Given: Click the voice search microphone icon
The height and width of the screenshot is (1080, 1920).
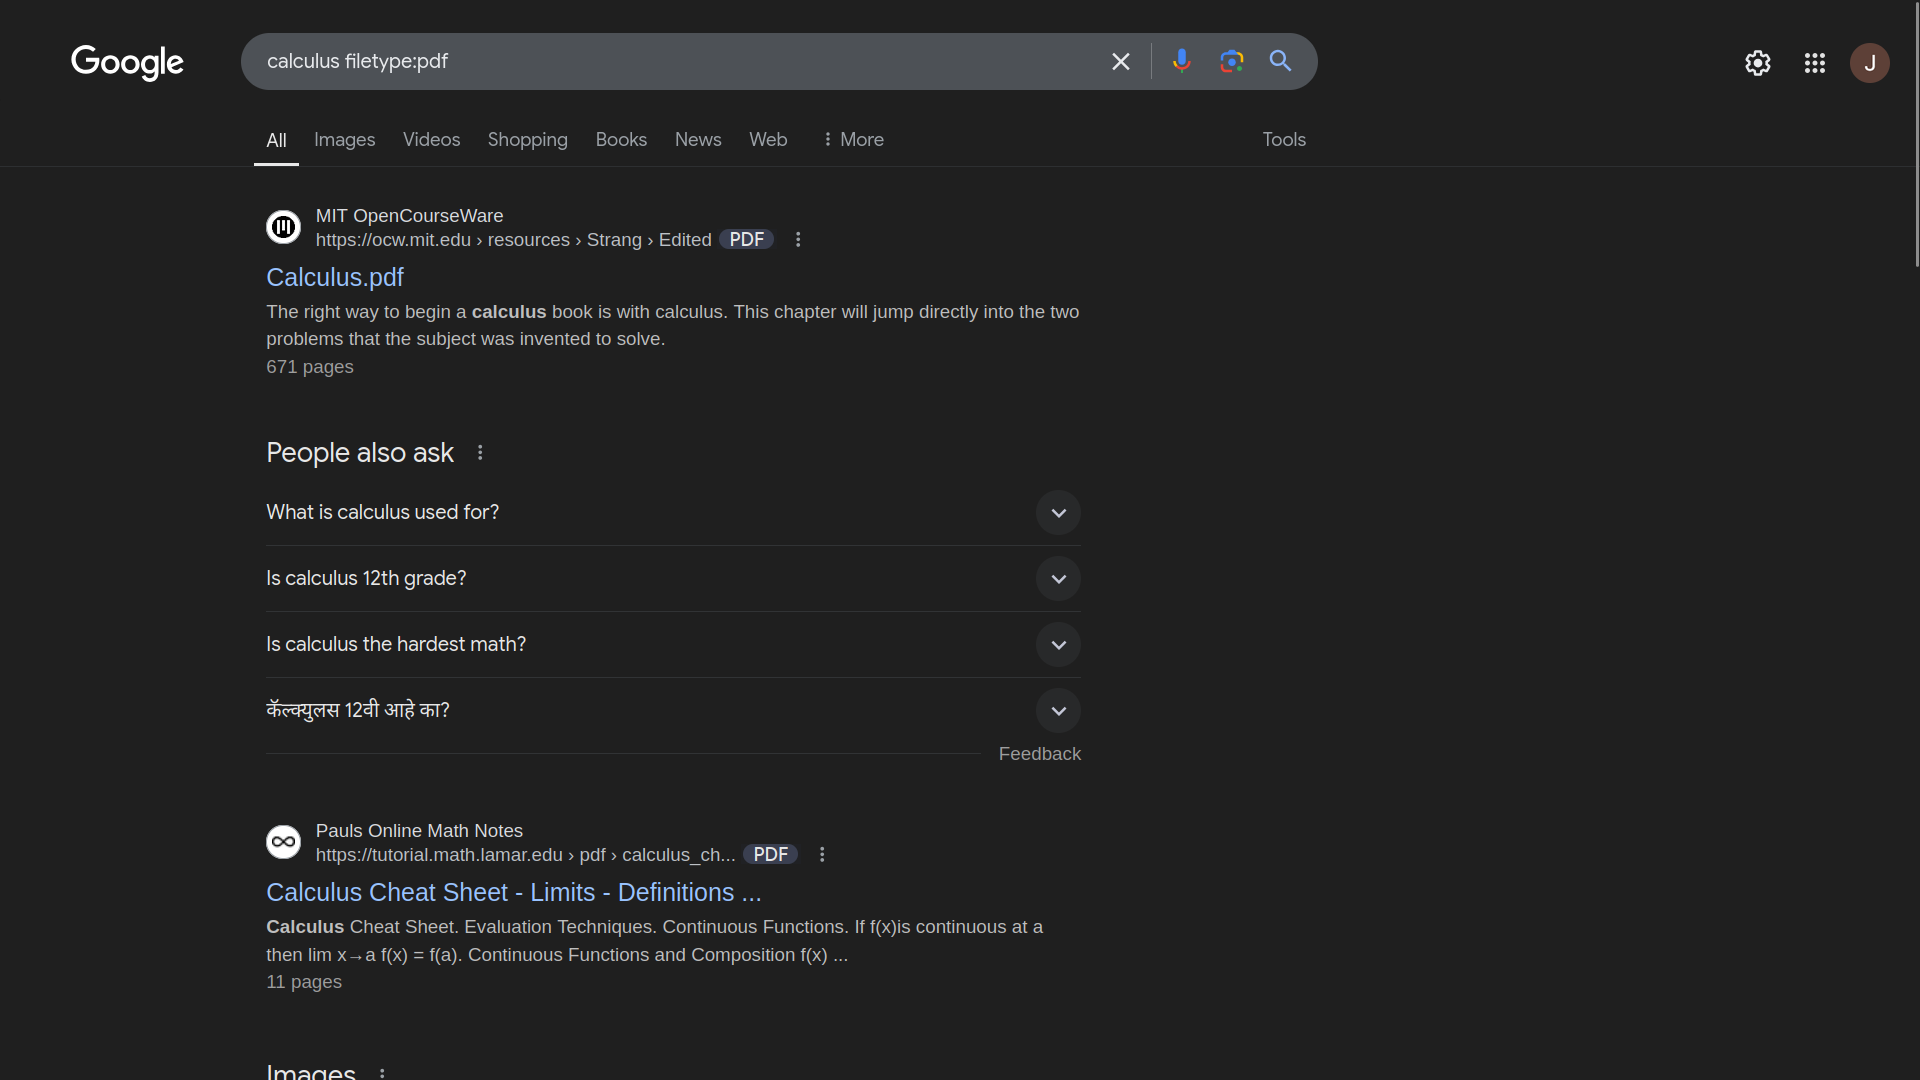Looking at the screenshot, I should point(1181,61).
